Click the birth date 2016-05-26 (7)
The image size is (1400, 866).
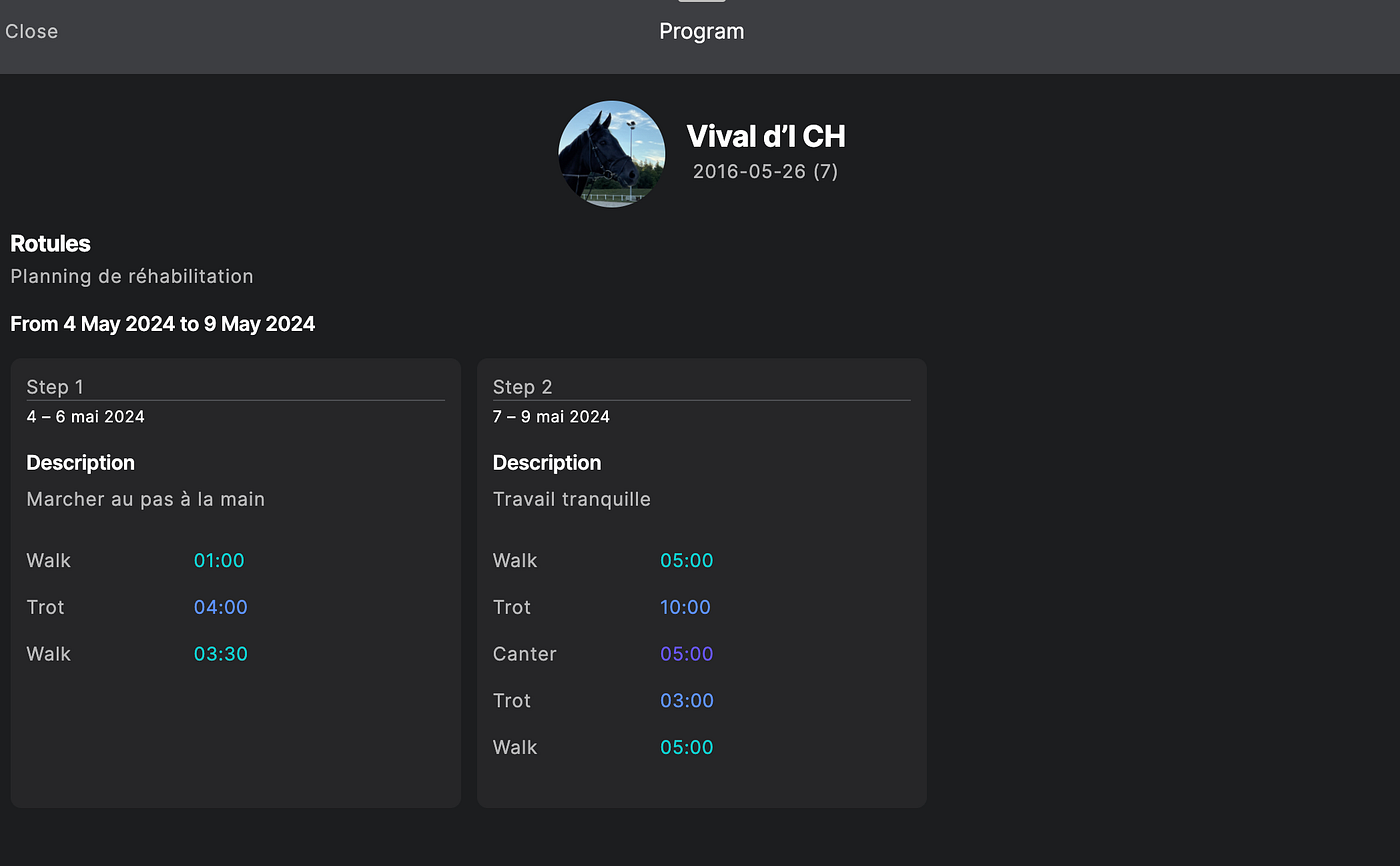765,171
